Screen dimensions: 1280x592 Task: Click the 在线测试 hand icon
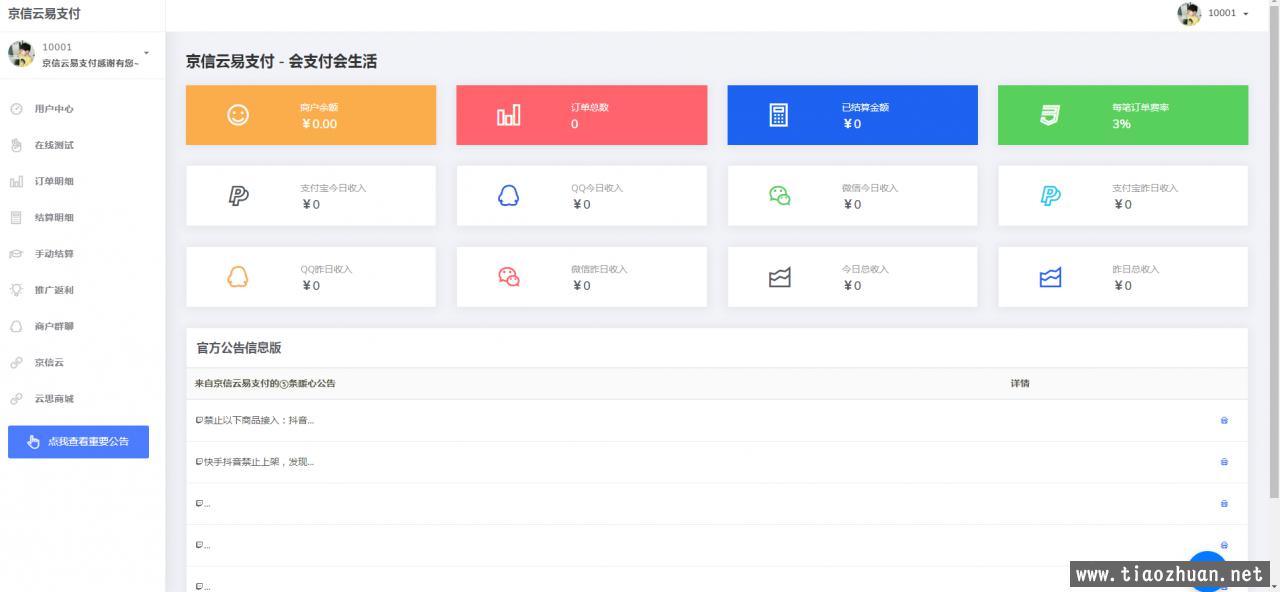click(x=16, y=145)
